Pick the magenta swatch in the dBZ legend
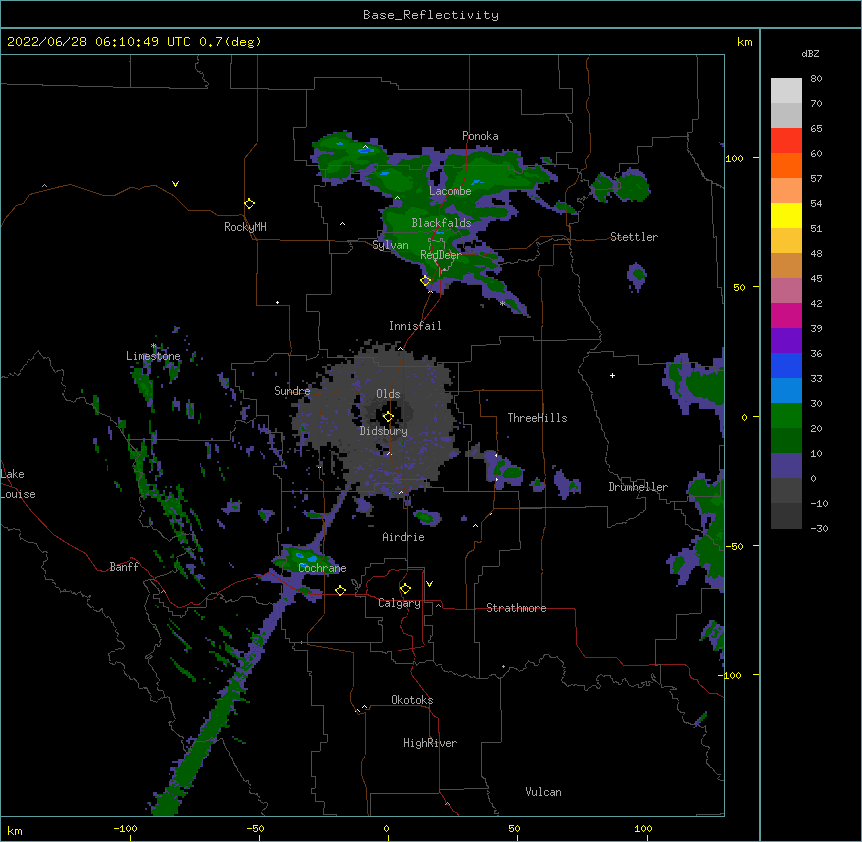862x842 pixels. click(786, 315)
